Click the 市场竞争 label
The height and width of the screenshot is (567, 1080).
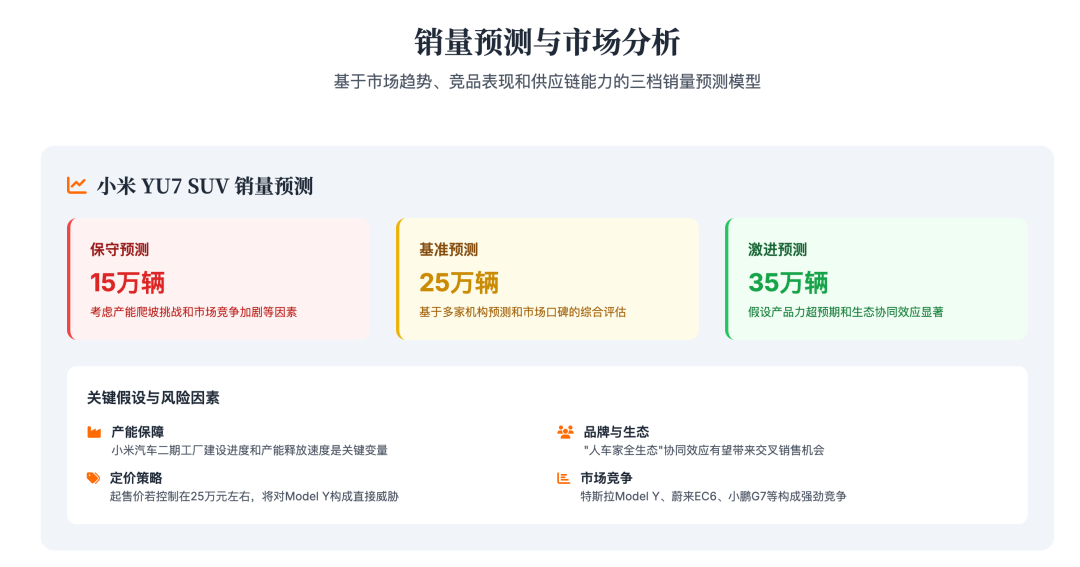point(606,478)
